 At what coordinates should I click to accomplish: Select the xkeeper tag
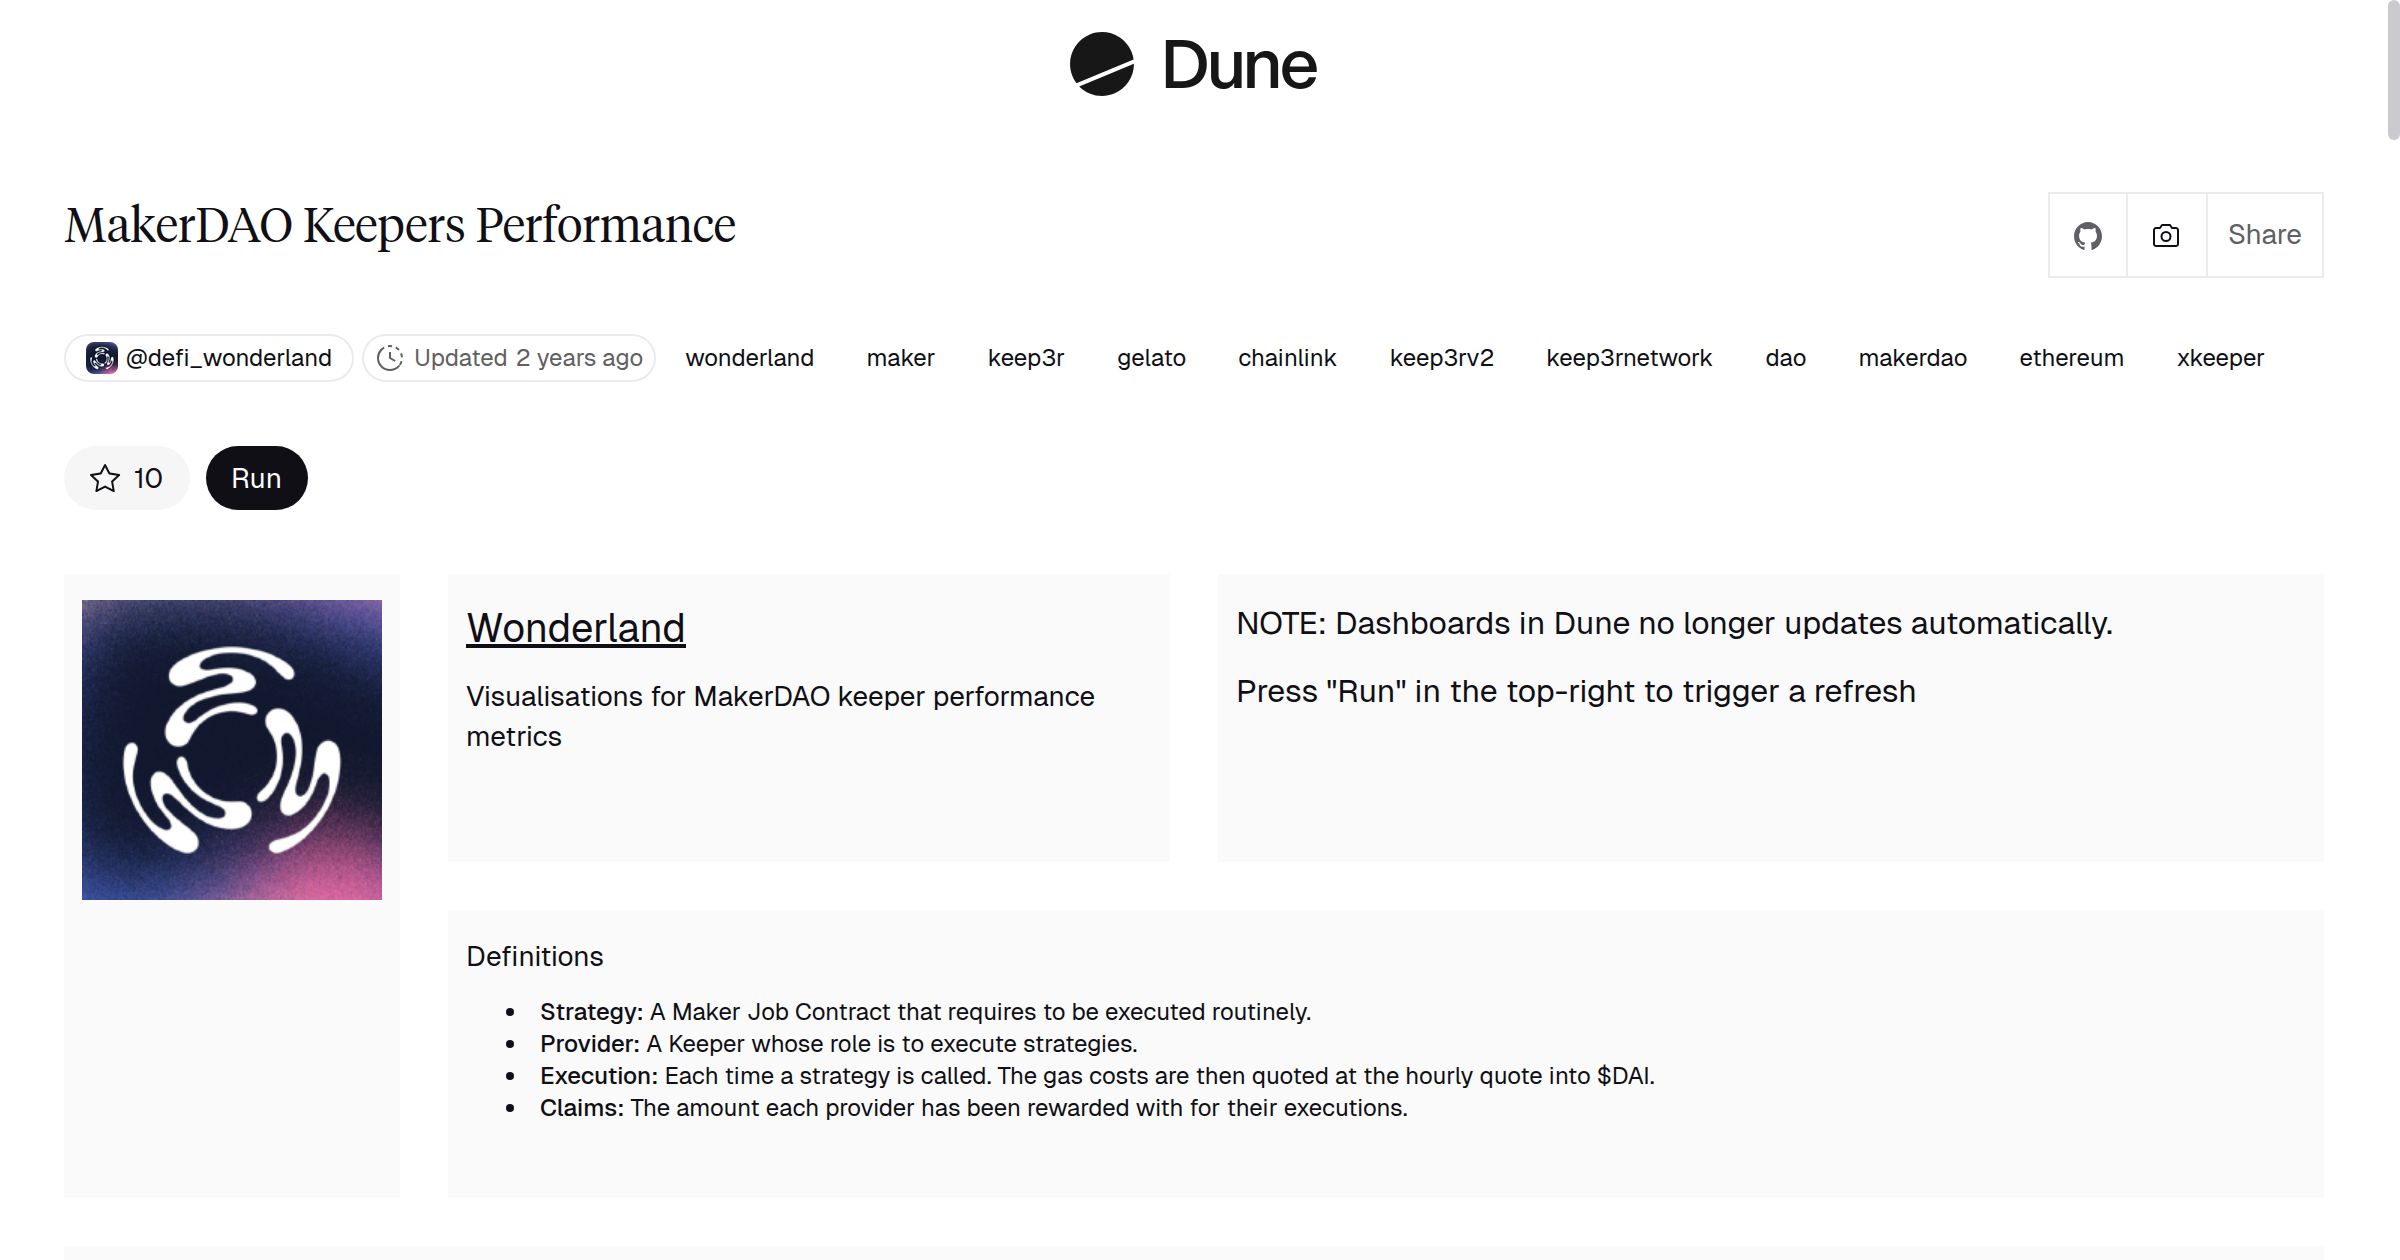(2220, 357)
